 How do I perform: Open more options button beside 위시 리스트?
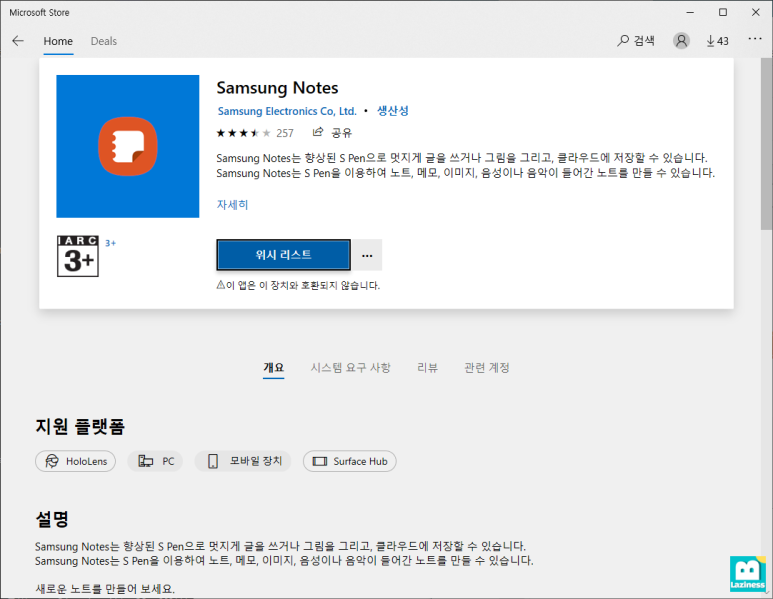tap(367, 255)
